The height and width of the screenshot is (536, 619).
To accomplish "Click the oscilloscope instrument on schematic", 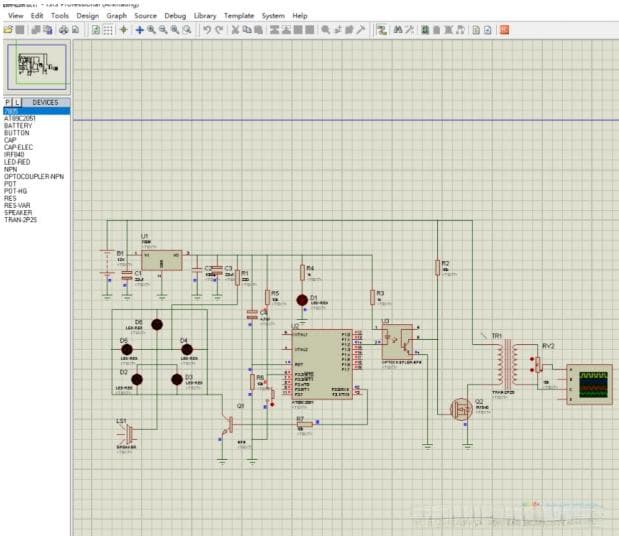I will point(589,384).
